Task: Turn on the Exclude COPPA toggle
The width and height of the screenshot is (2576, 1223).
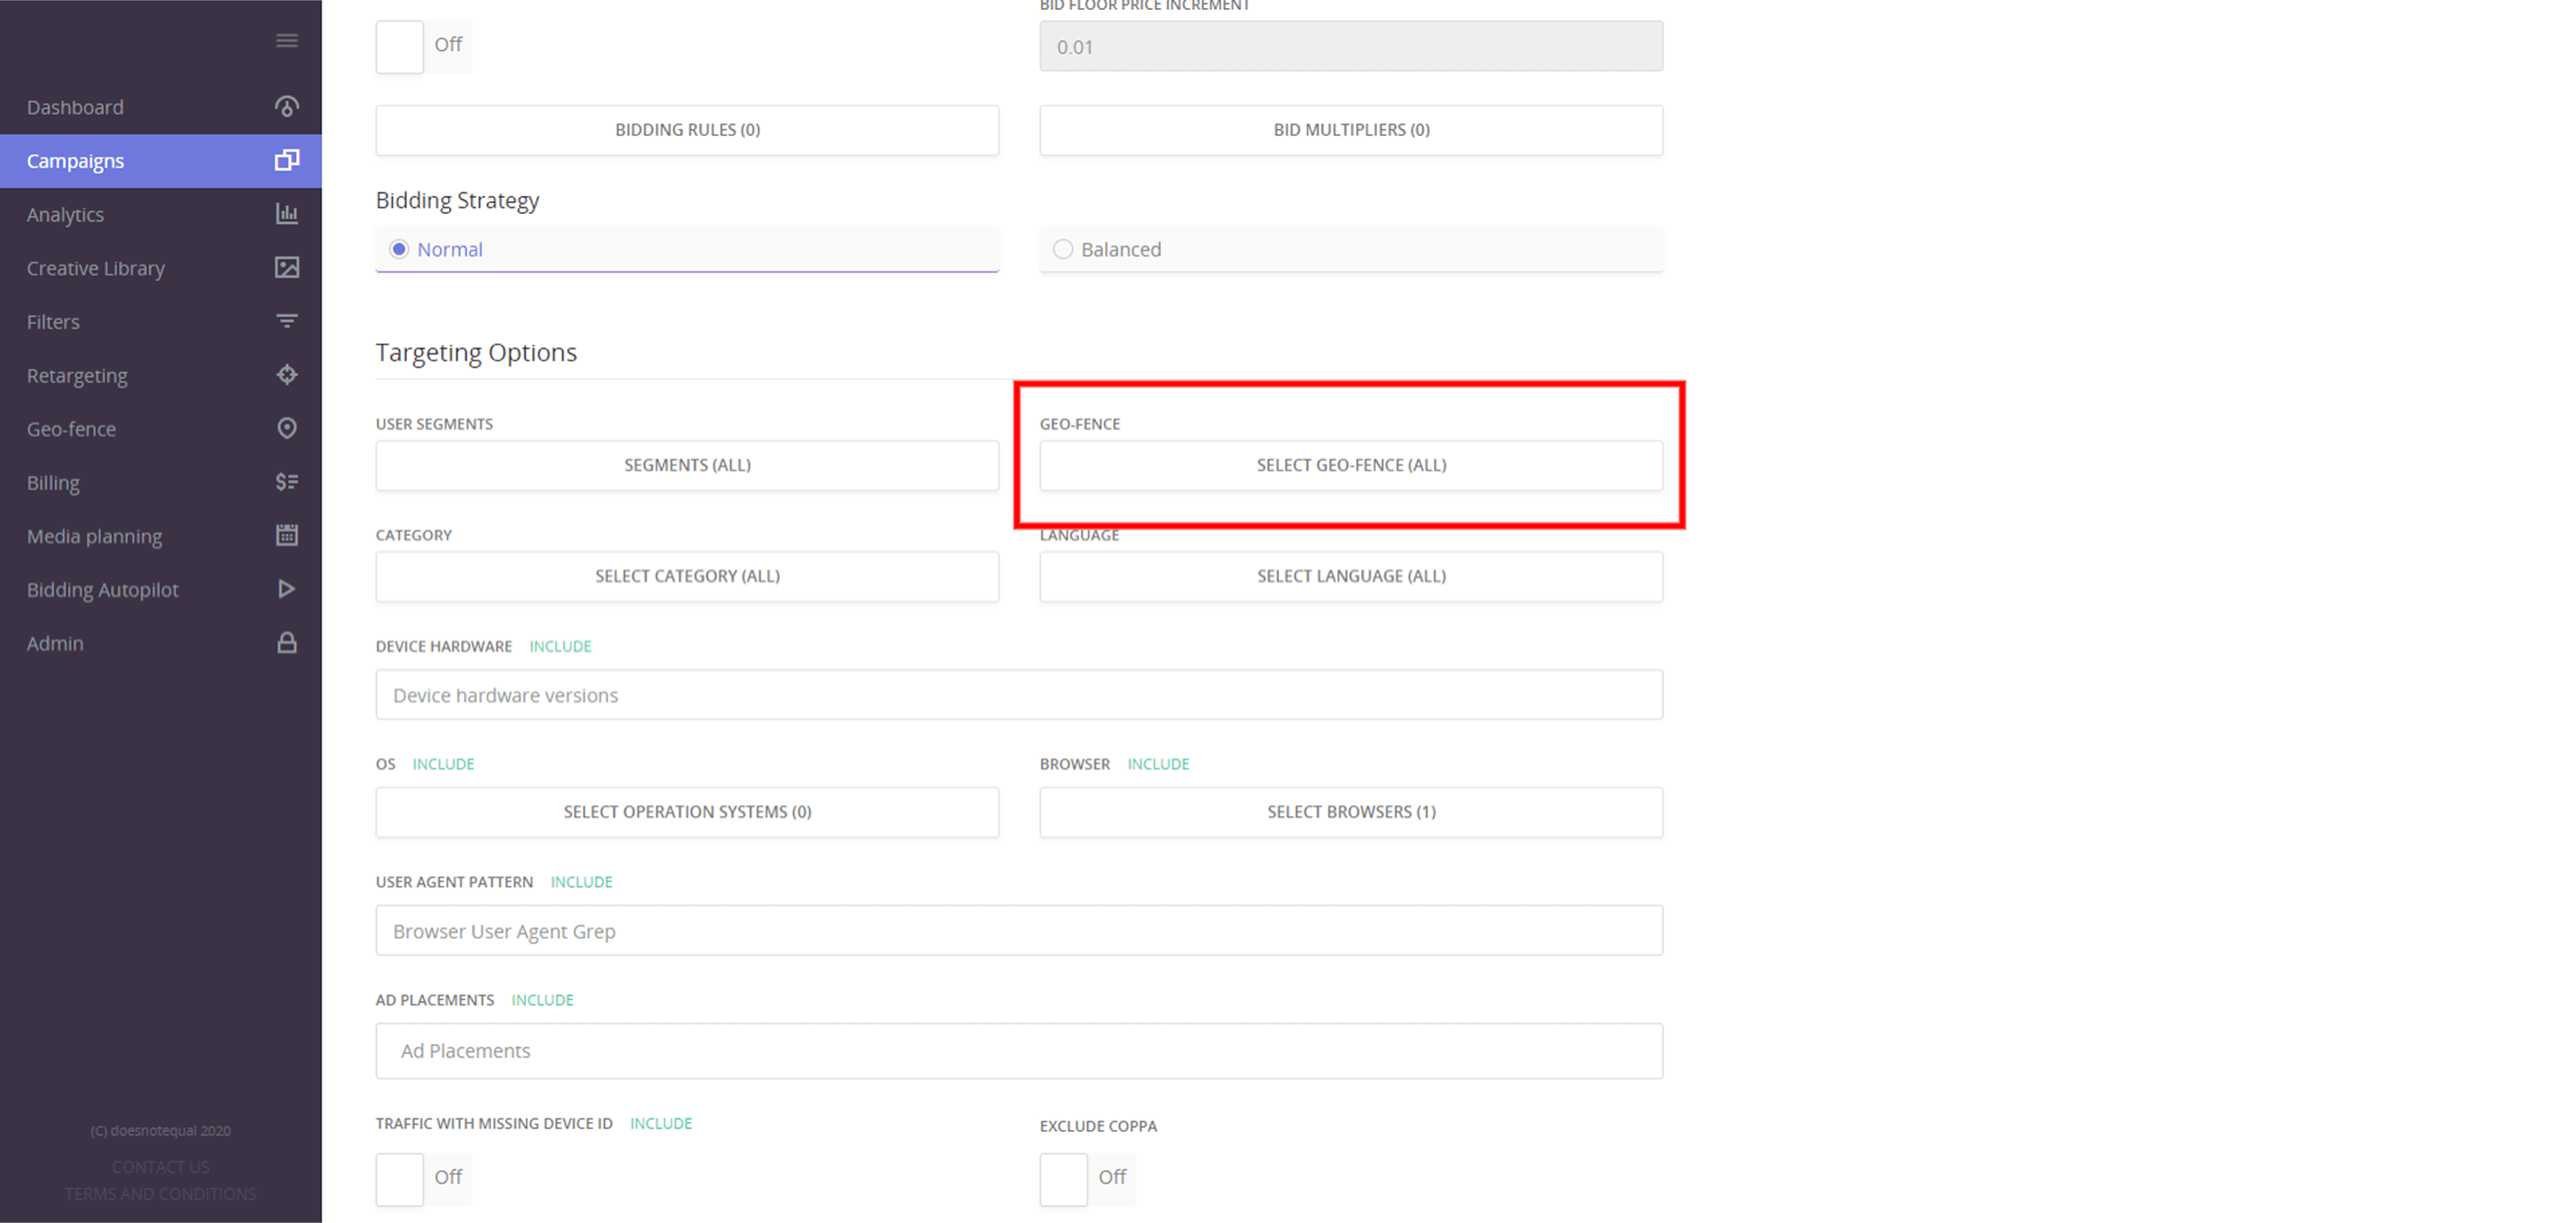Action: pos(1063,1179)
